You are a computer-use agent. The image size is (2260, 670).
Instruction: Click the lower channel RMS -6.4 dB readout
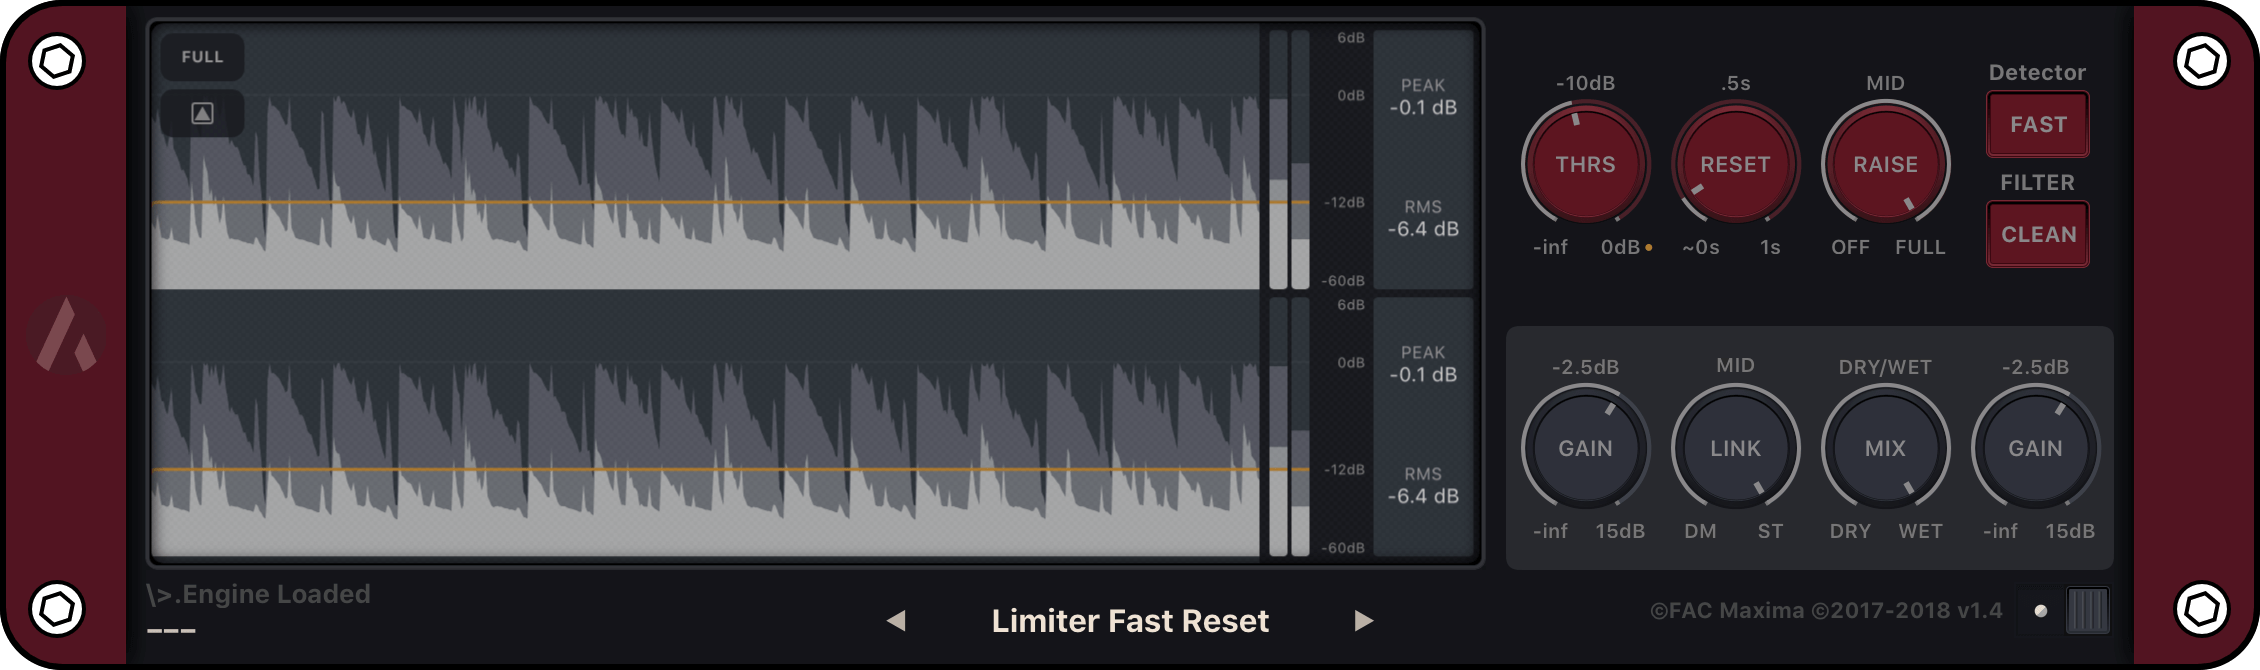[1423, 486]
